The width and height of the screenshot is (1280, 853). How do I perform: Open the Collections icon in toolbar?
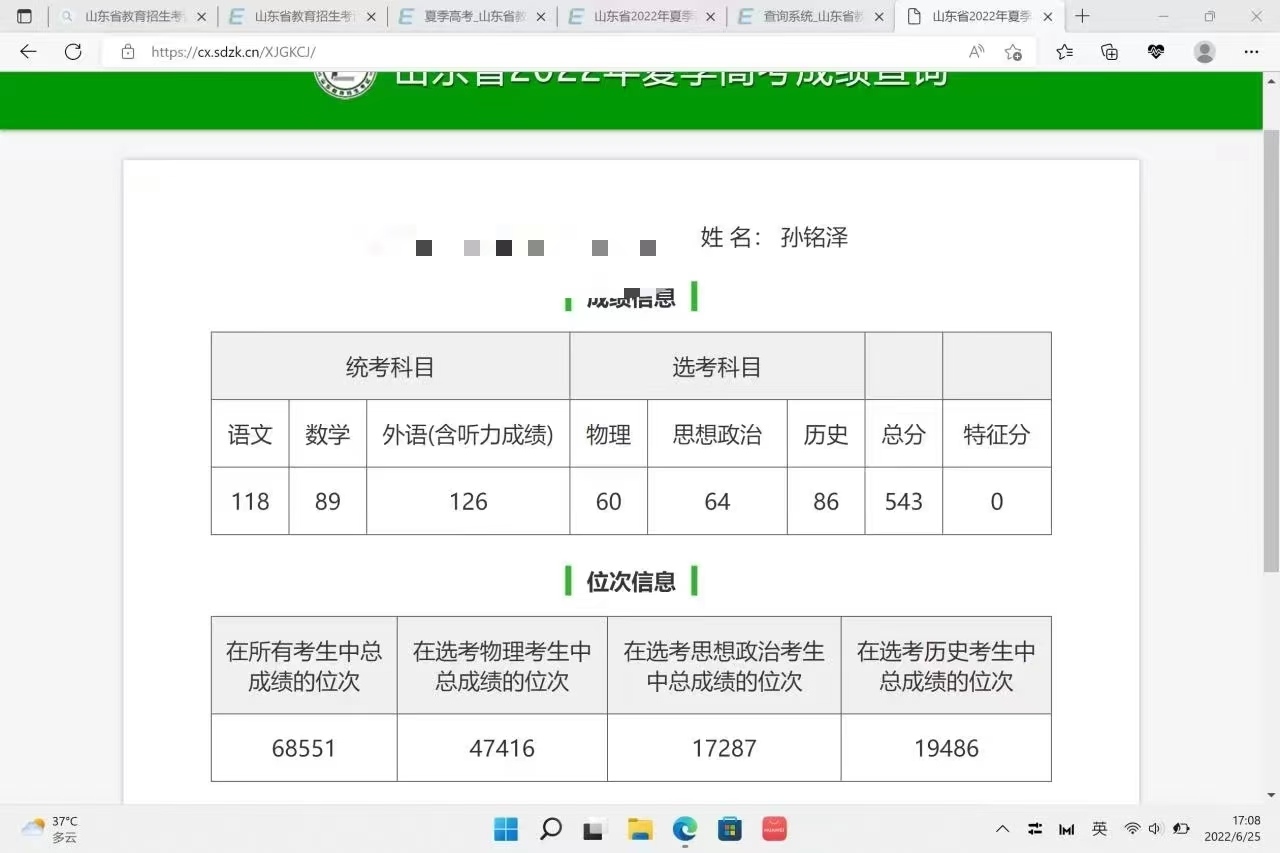coord(1109,52)
